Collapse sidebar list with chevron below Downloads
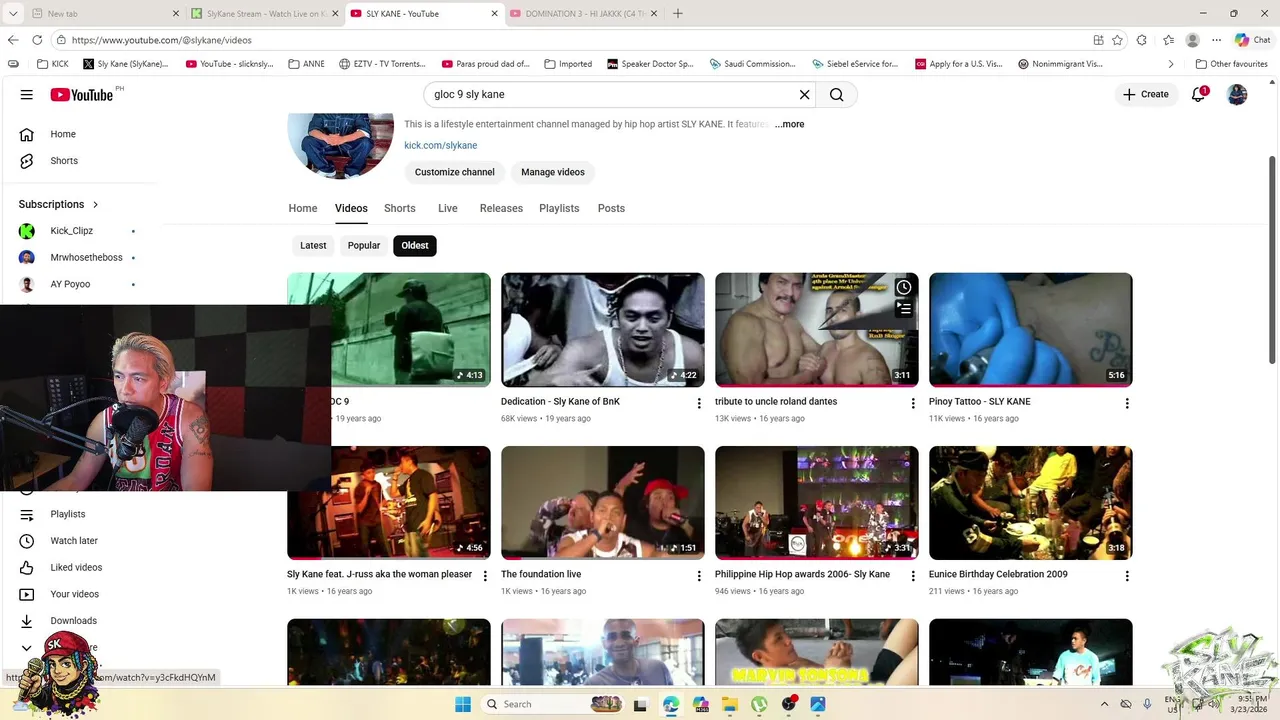Image resolution: width=1280 pixels, height=720 pixels. point(27,648)
